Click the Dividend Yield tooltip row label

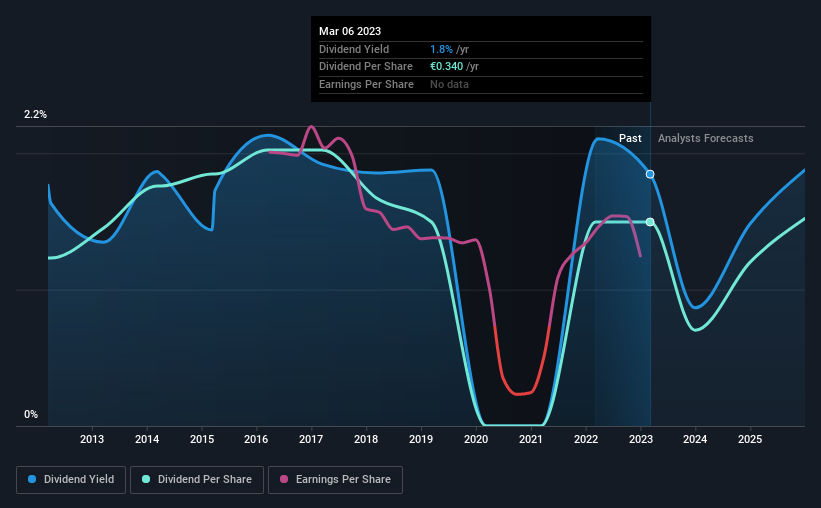pyautogui.click(x=354, y=49)
